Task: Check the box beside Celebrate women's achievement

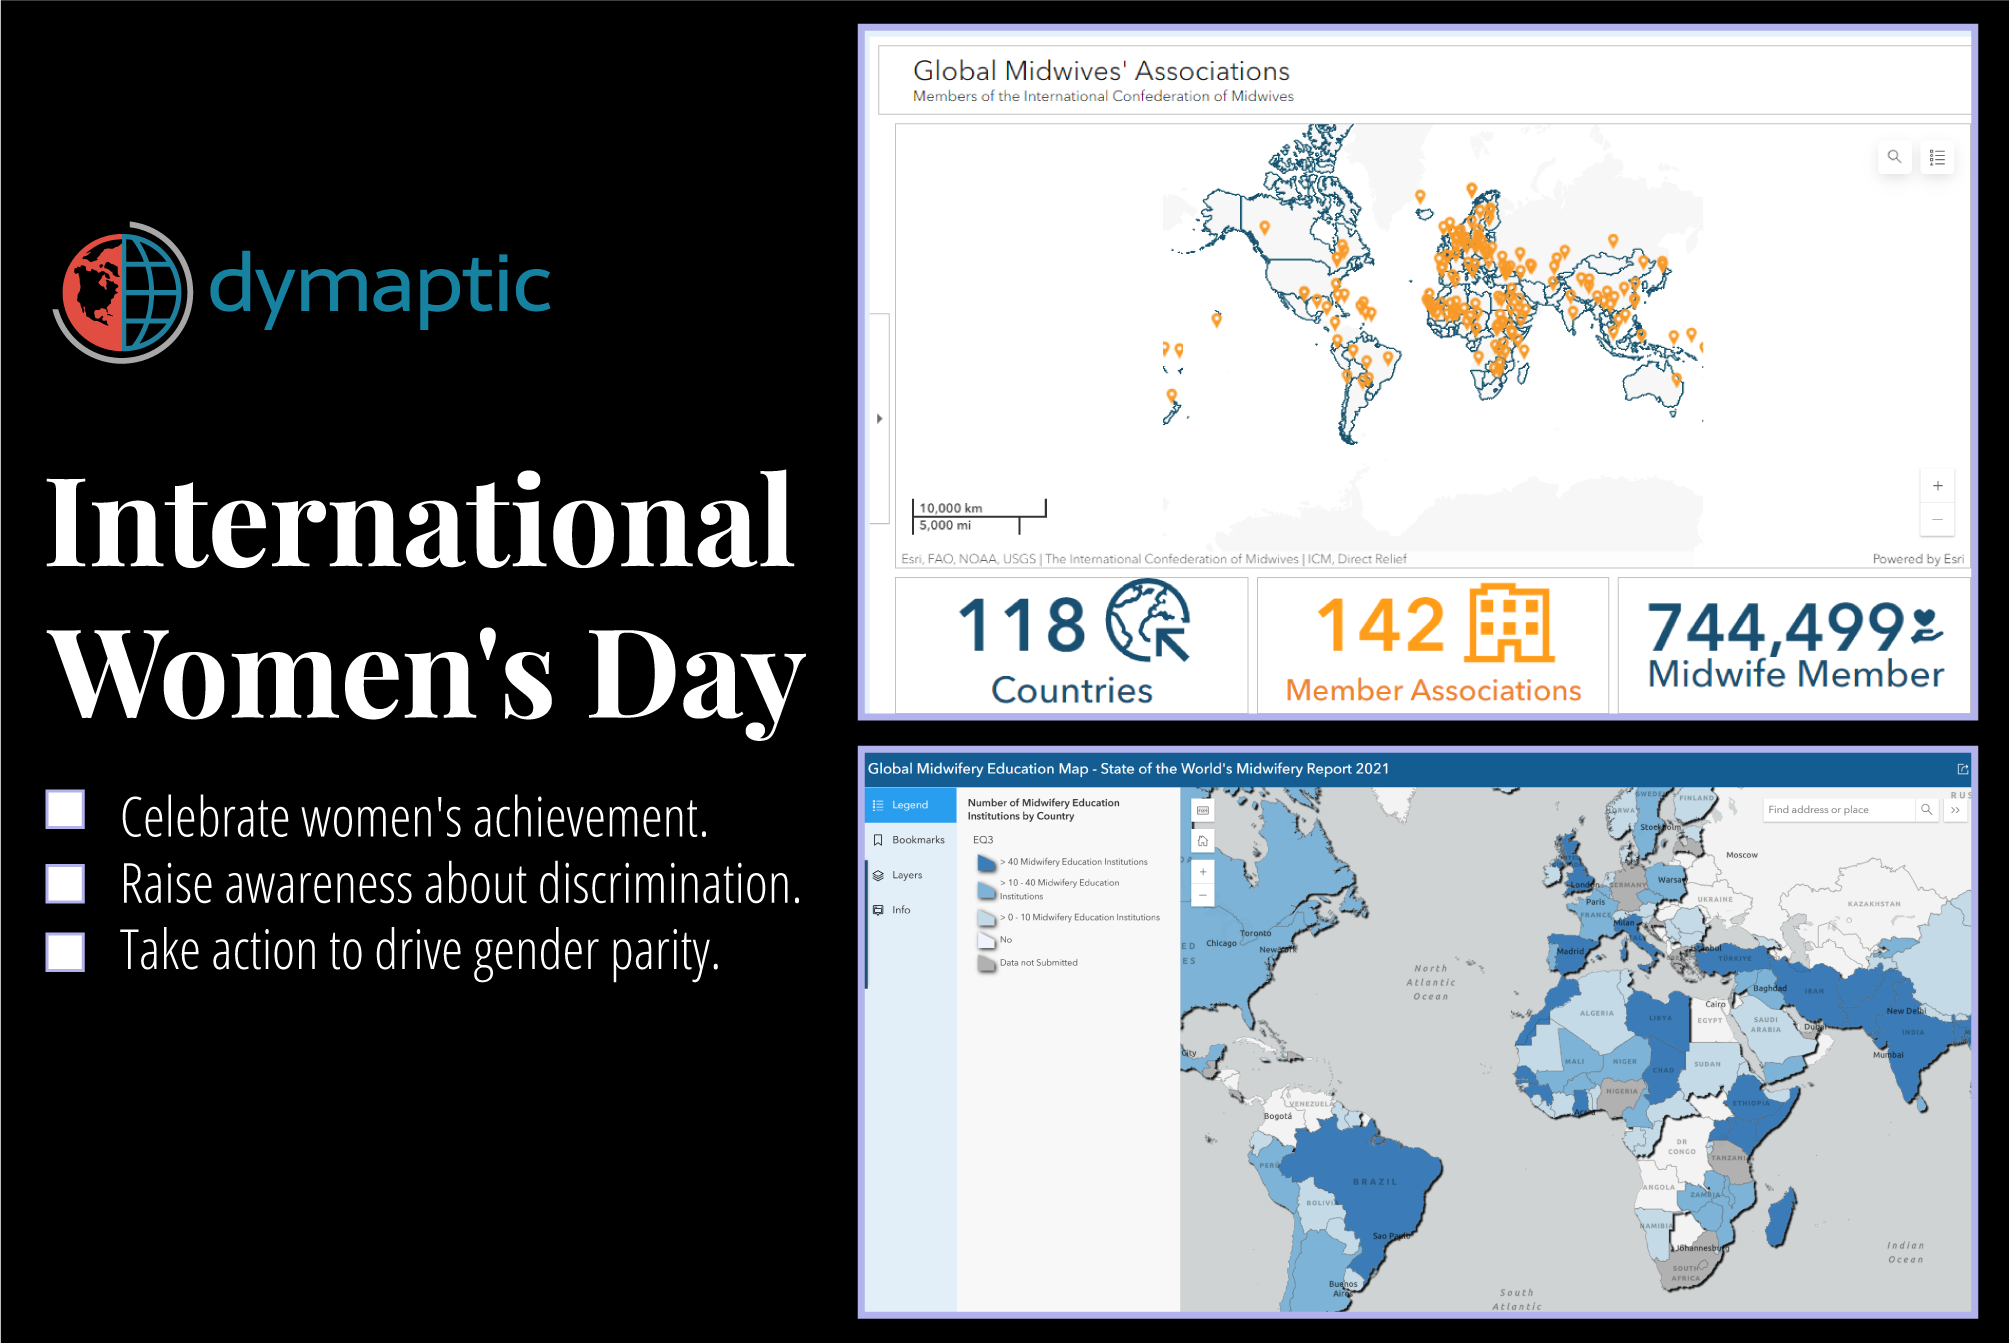Action: click(x=66, y=812)
